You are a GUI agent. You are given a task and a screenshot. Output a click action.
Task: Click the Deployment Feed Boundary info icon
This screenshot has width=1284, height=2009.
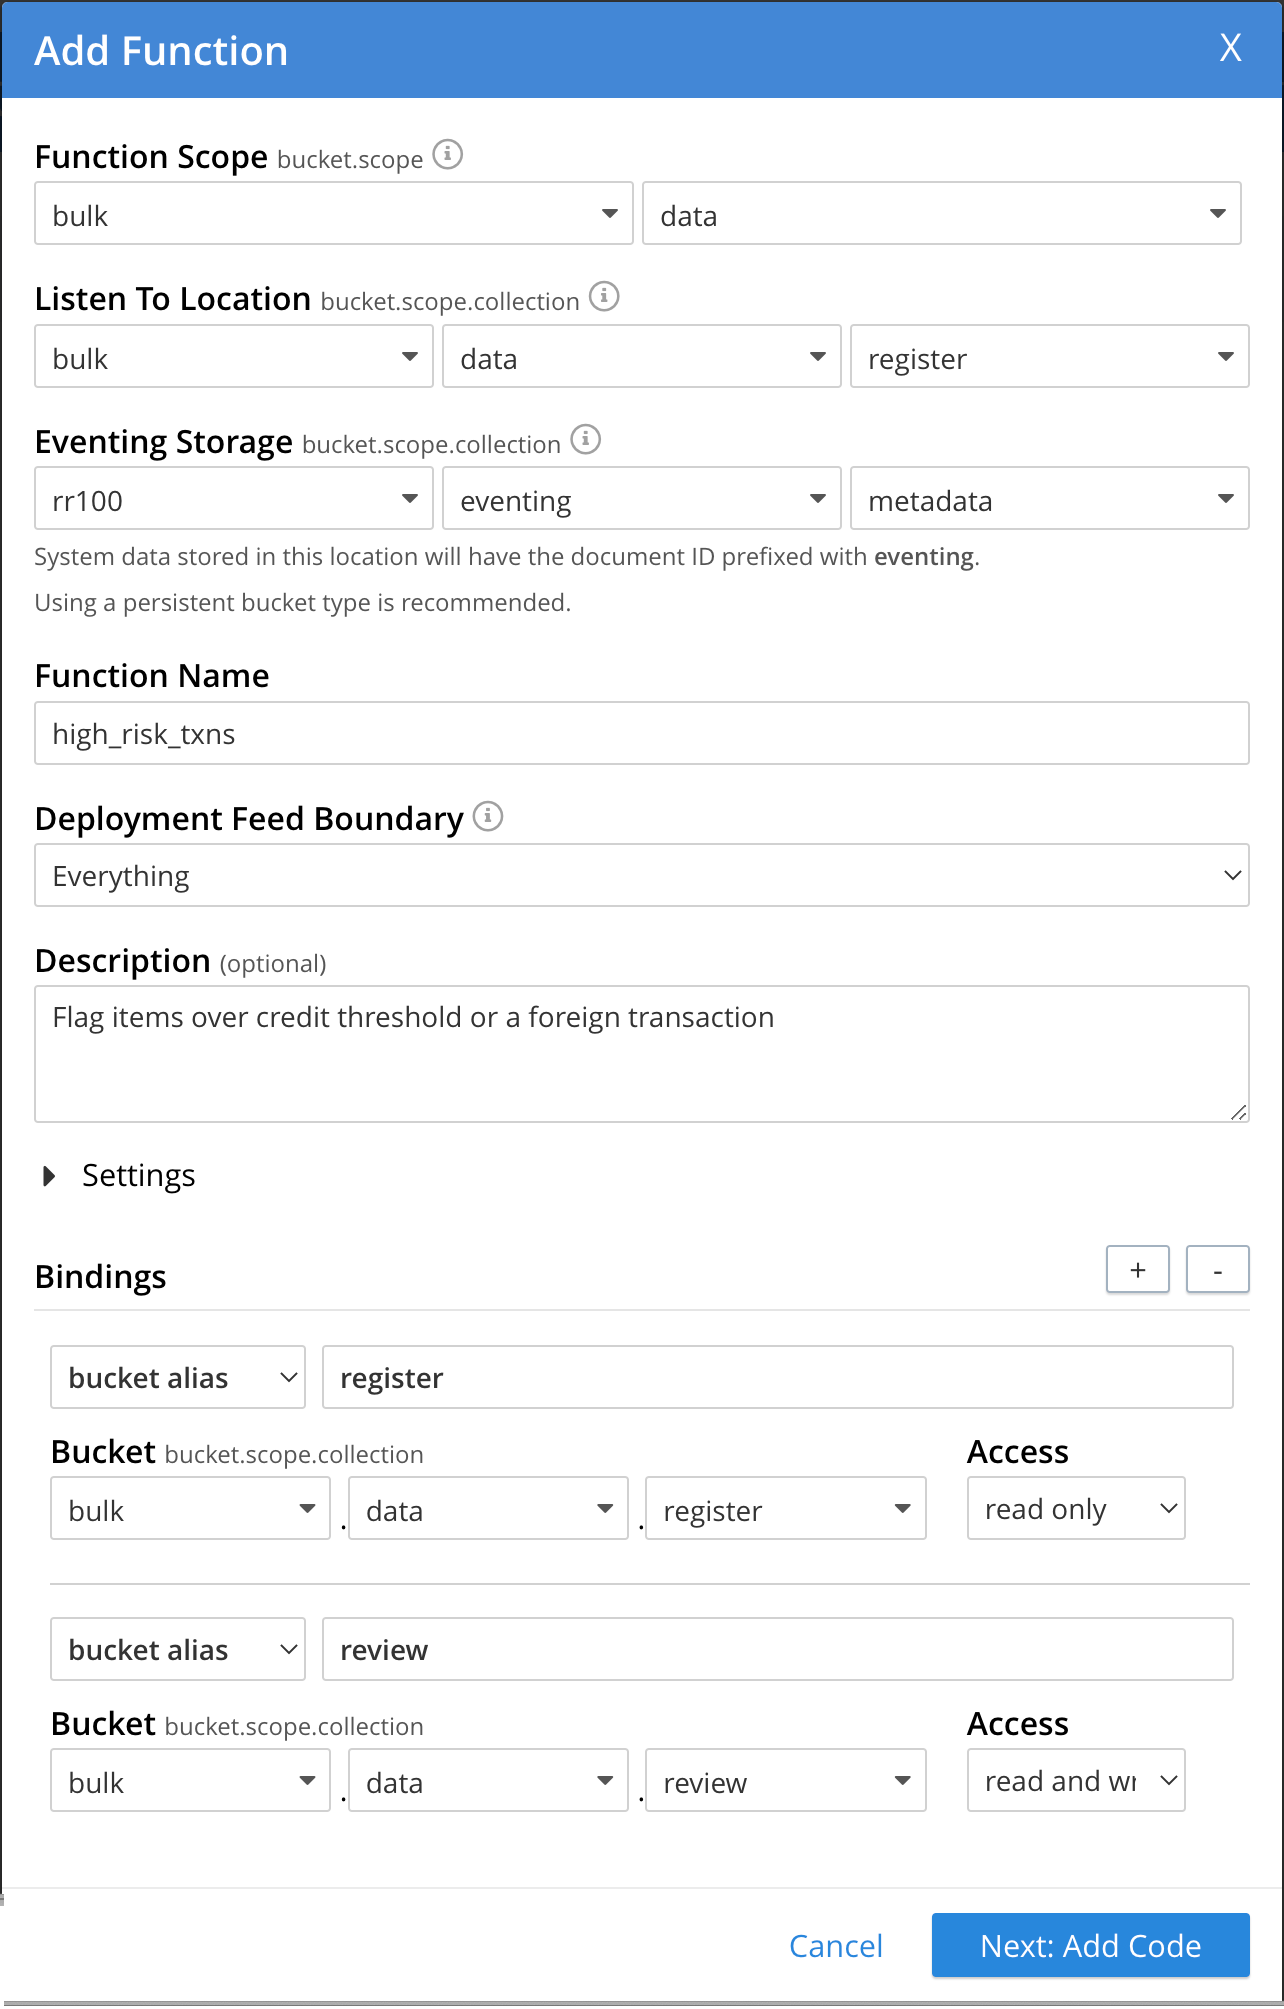pos(487,817)
